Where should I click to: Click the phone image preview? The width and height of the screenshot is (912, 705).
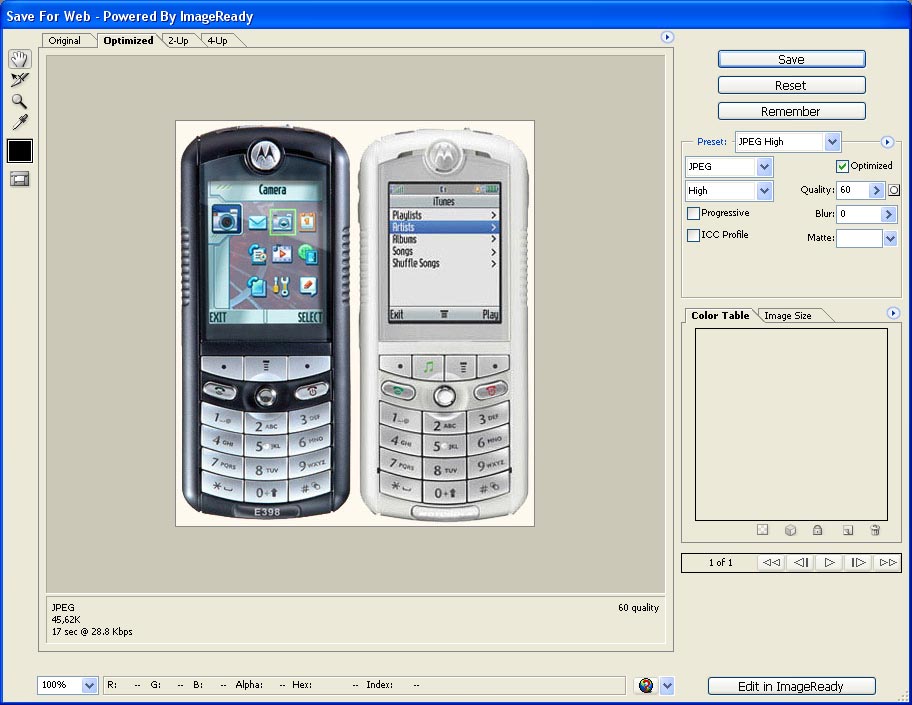pos(355,323)
